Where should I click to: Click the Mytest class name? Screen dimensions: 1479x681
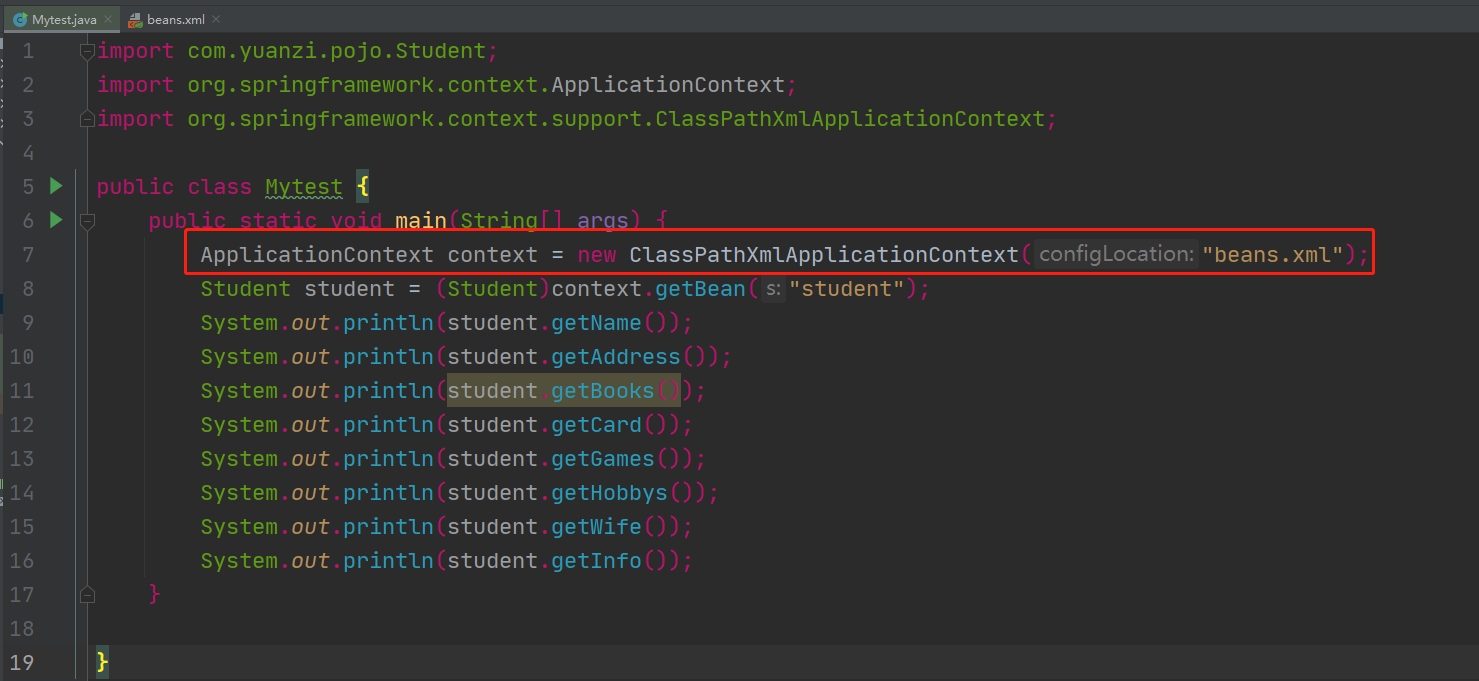pyautogui.click(x=304, y=187)
